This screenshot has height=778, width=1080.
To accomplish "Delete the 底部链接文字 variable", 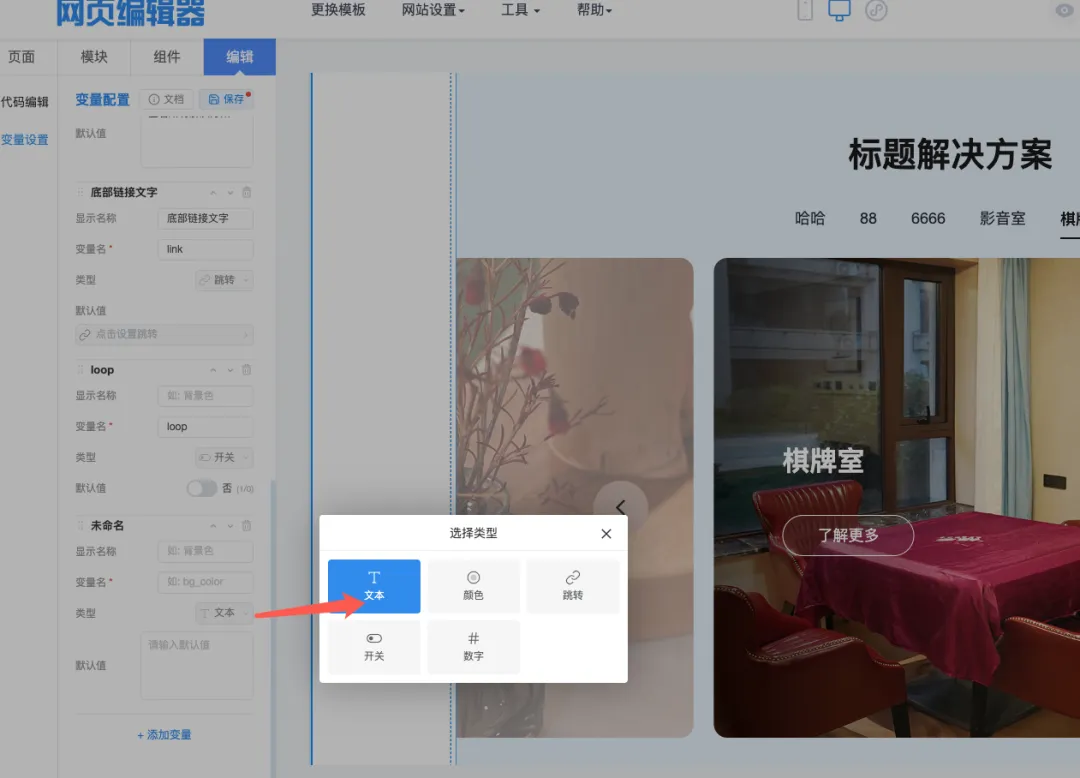I will [x=247, y=192].
